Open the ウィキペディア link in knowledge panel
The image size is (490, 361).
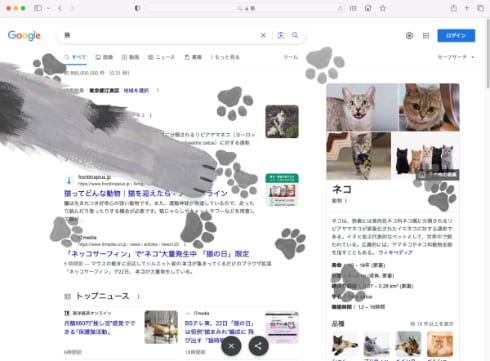coord(395,253)
